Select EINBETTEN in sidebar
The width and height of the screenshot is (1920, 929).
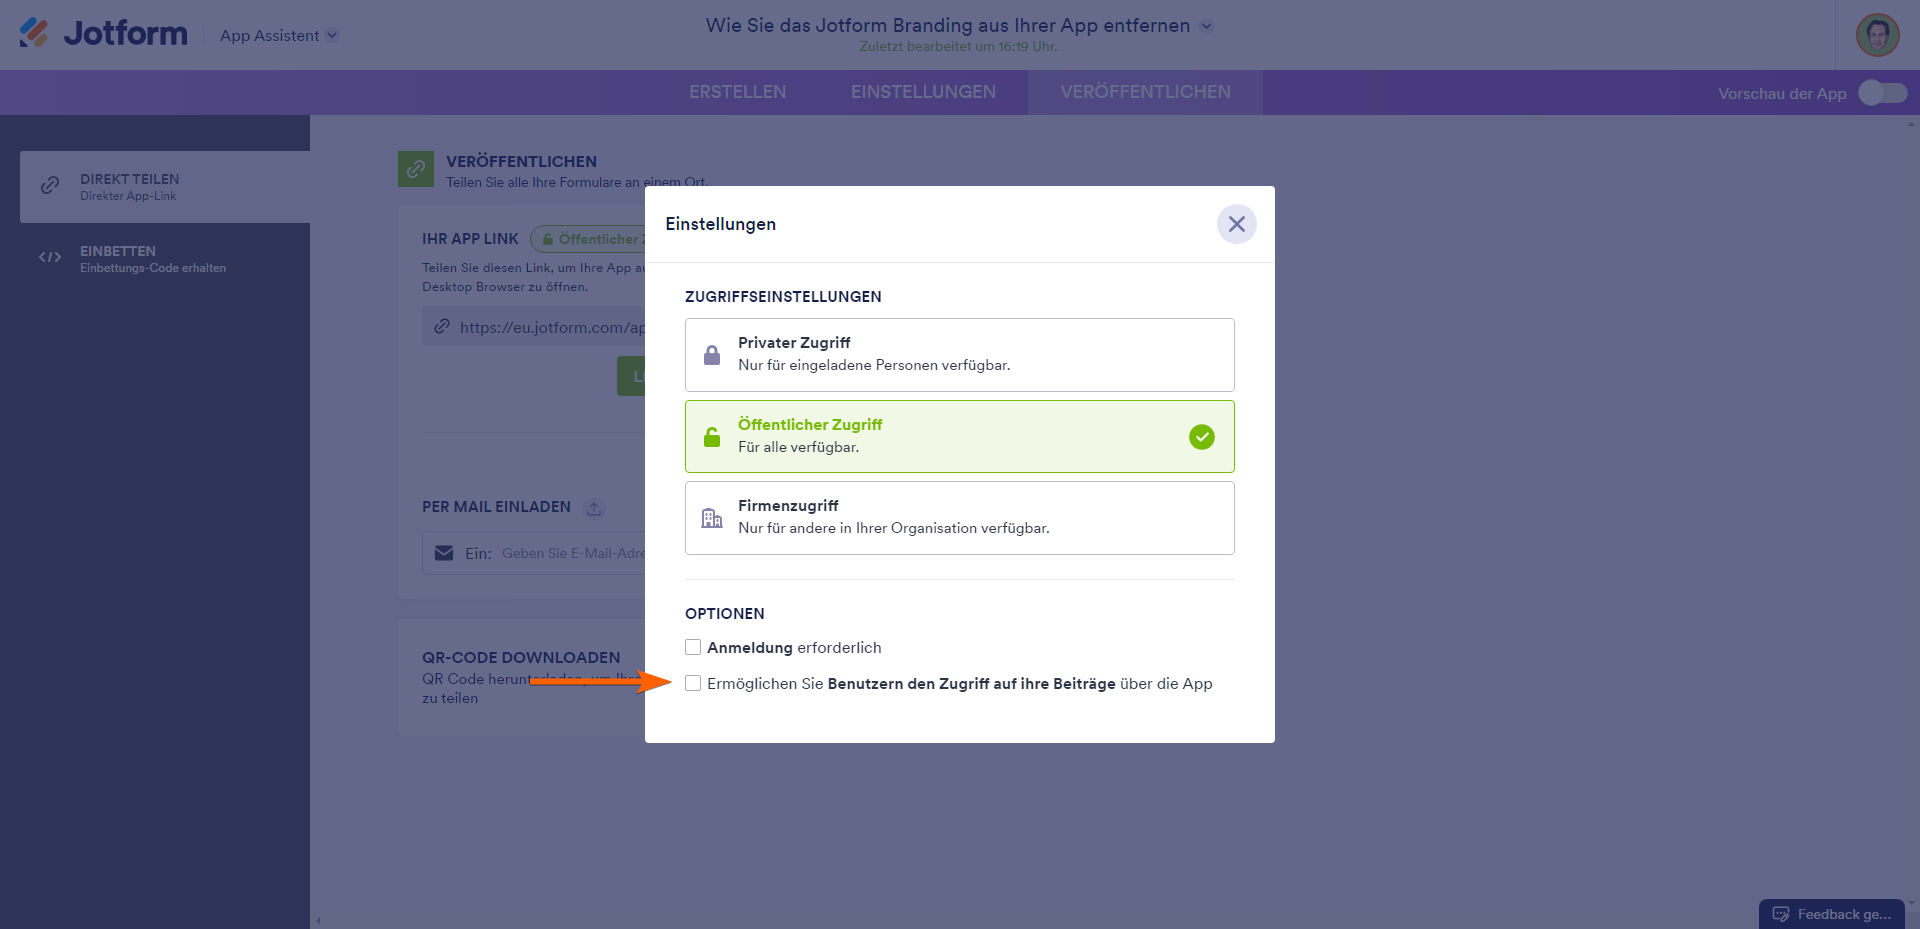(165, 258)
